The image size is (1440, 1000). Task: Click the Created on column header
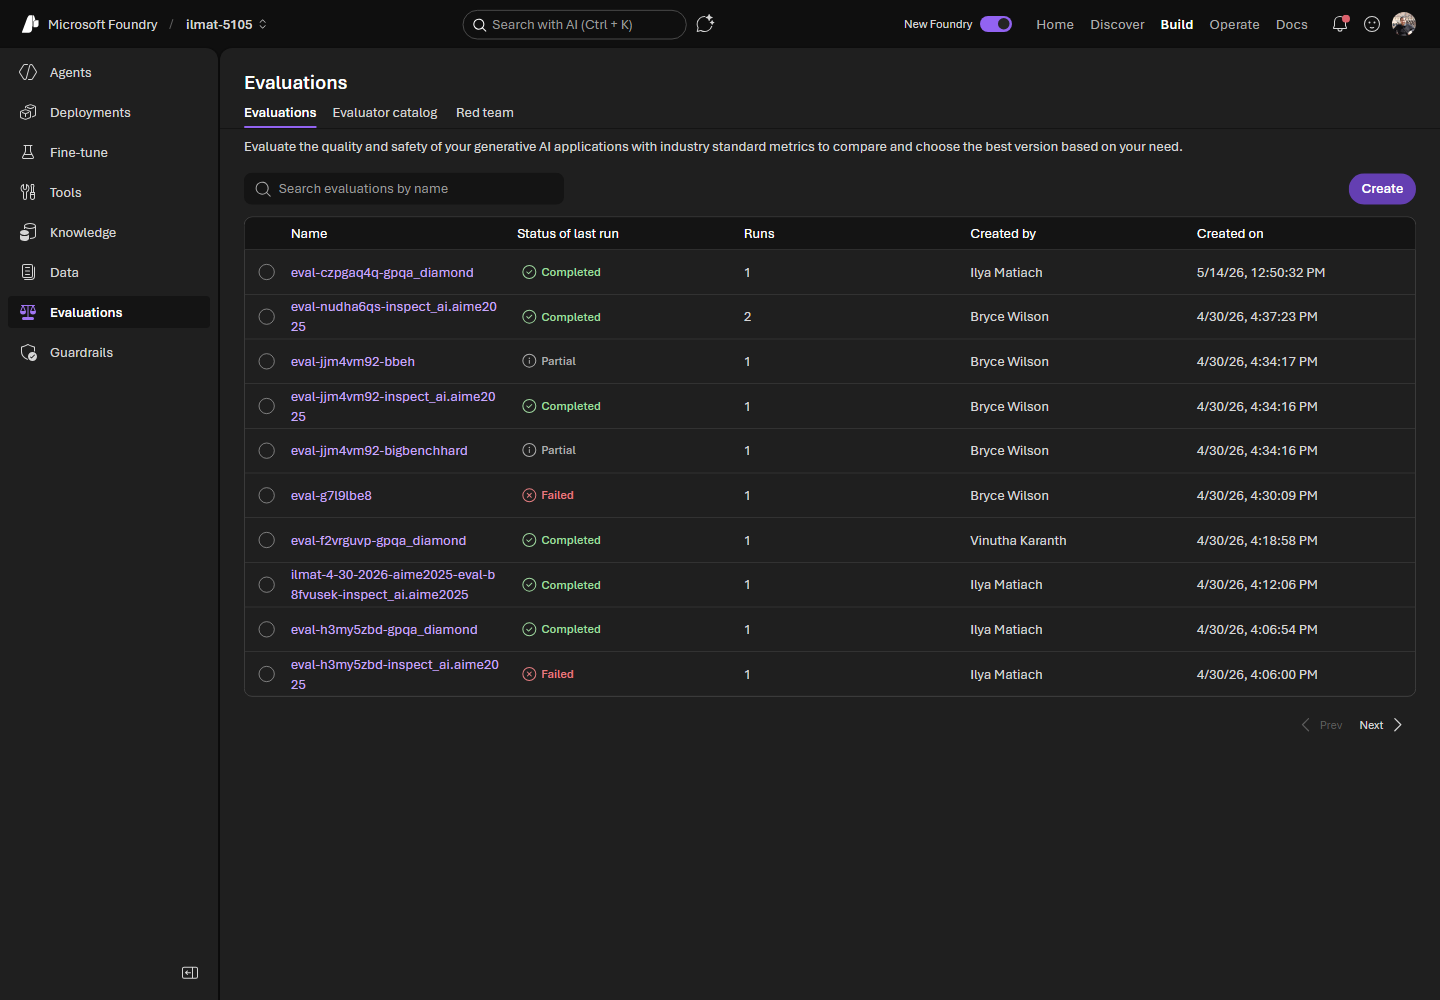tap(1230, 233)
